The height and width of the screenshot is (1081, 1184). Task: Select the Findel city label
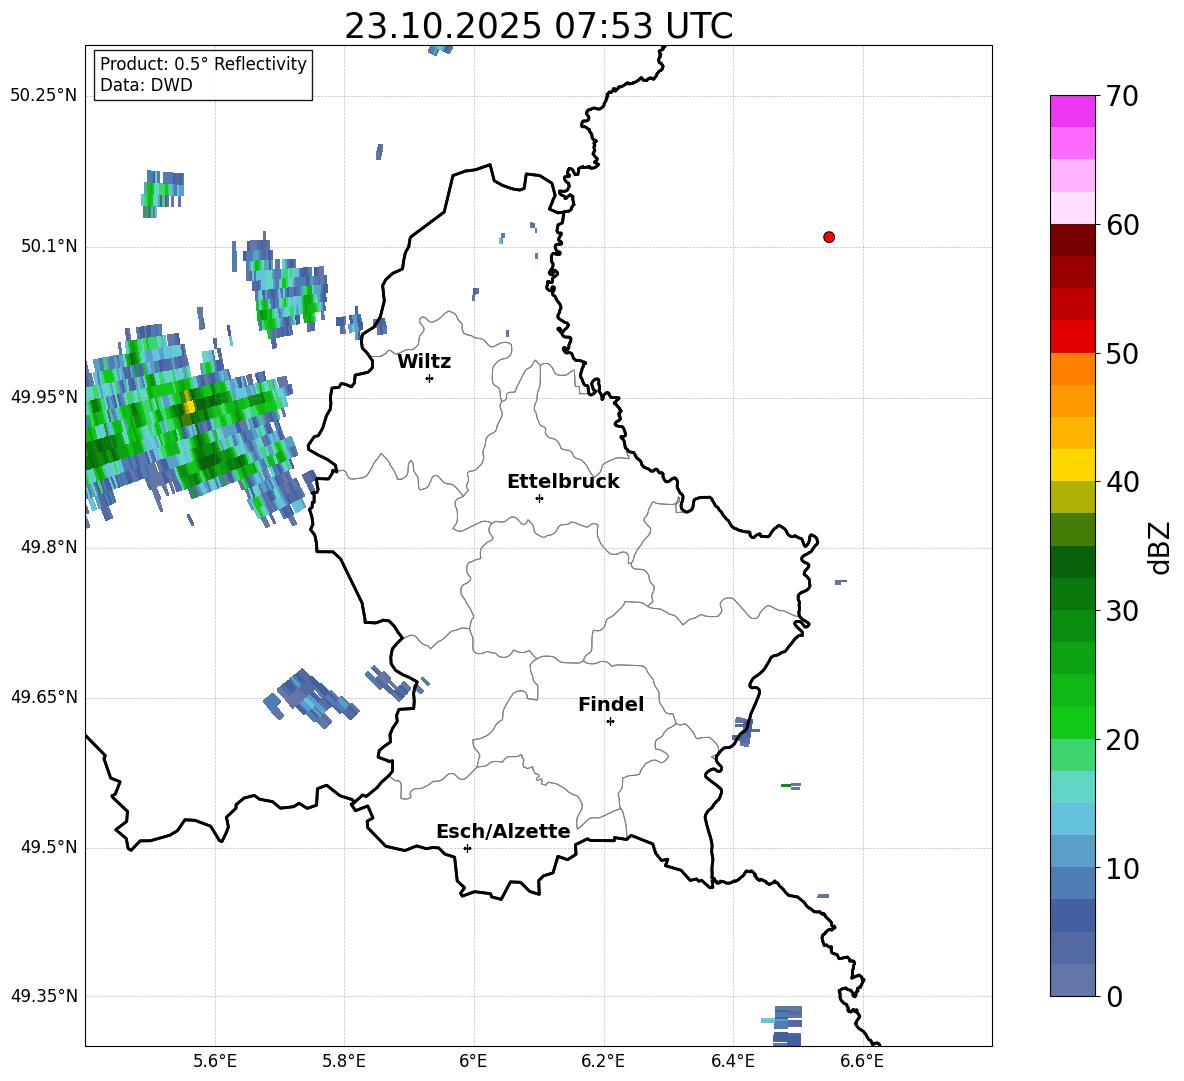click(611, 705)
